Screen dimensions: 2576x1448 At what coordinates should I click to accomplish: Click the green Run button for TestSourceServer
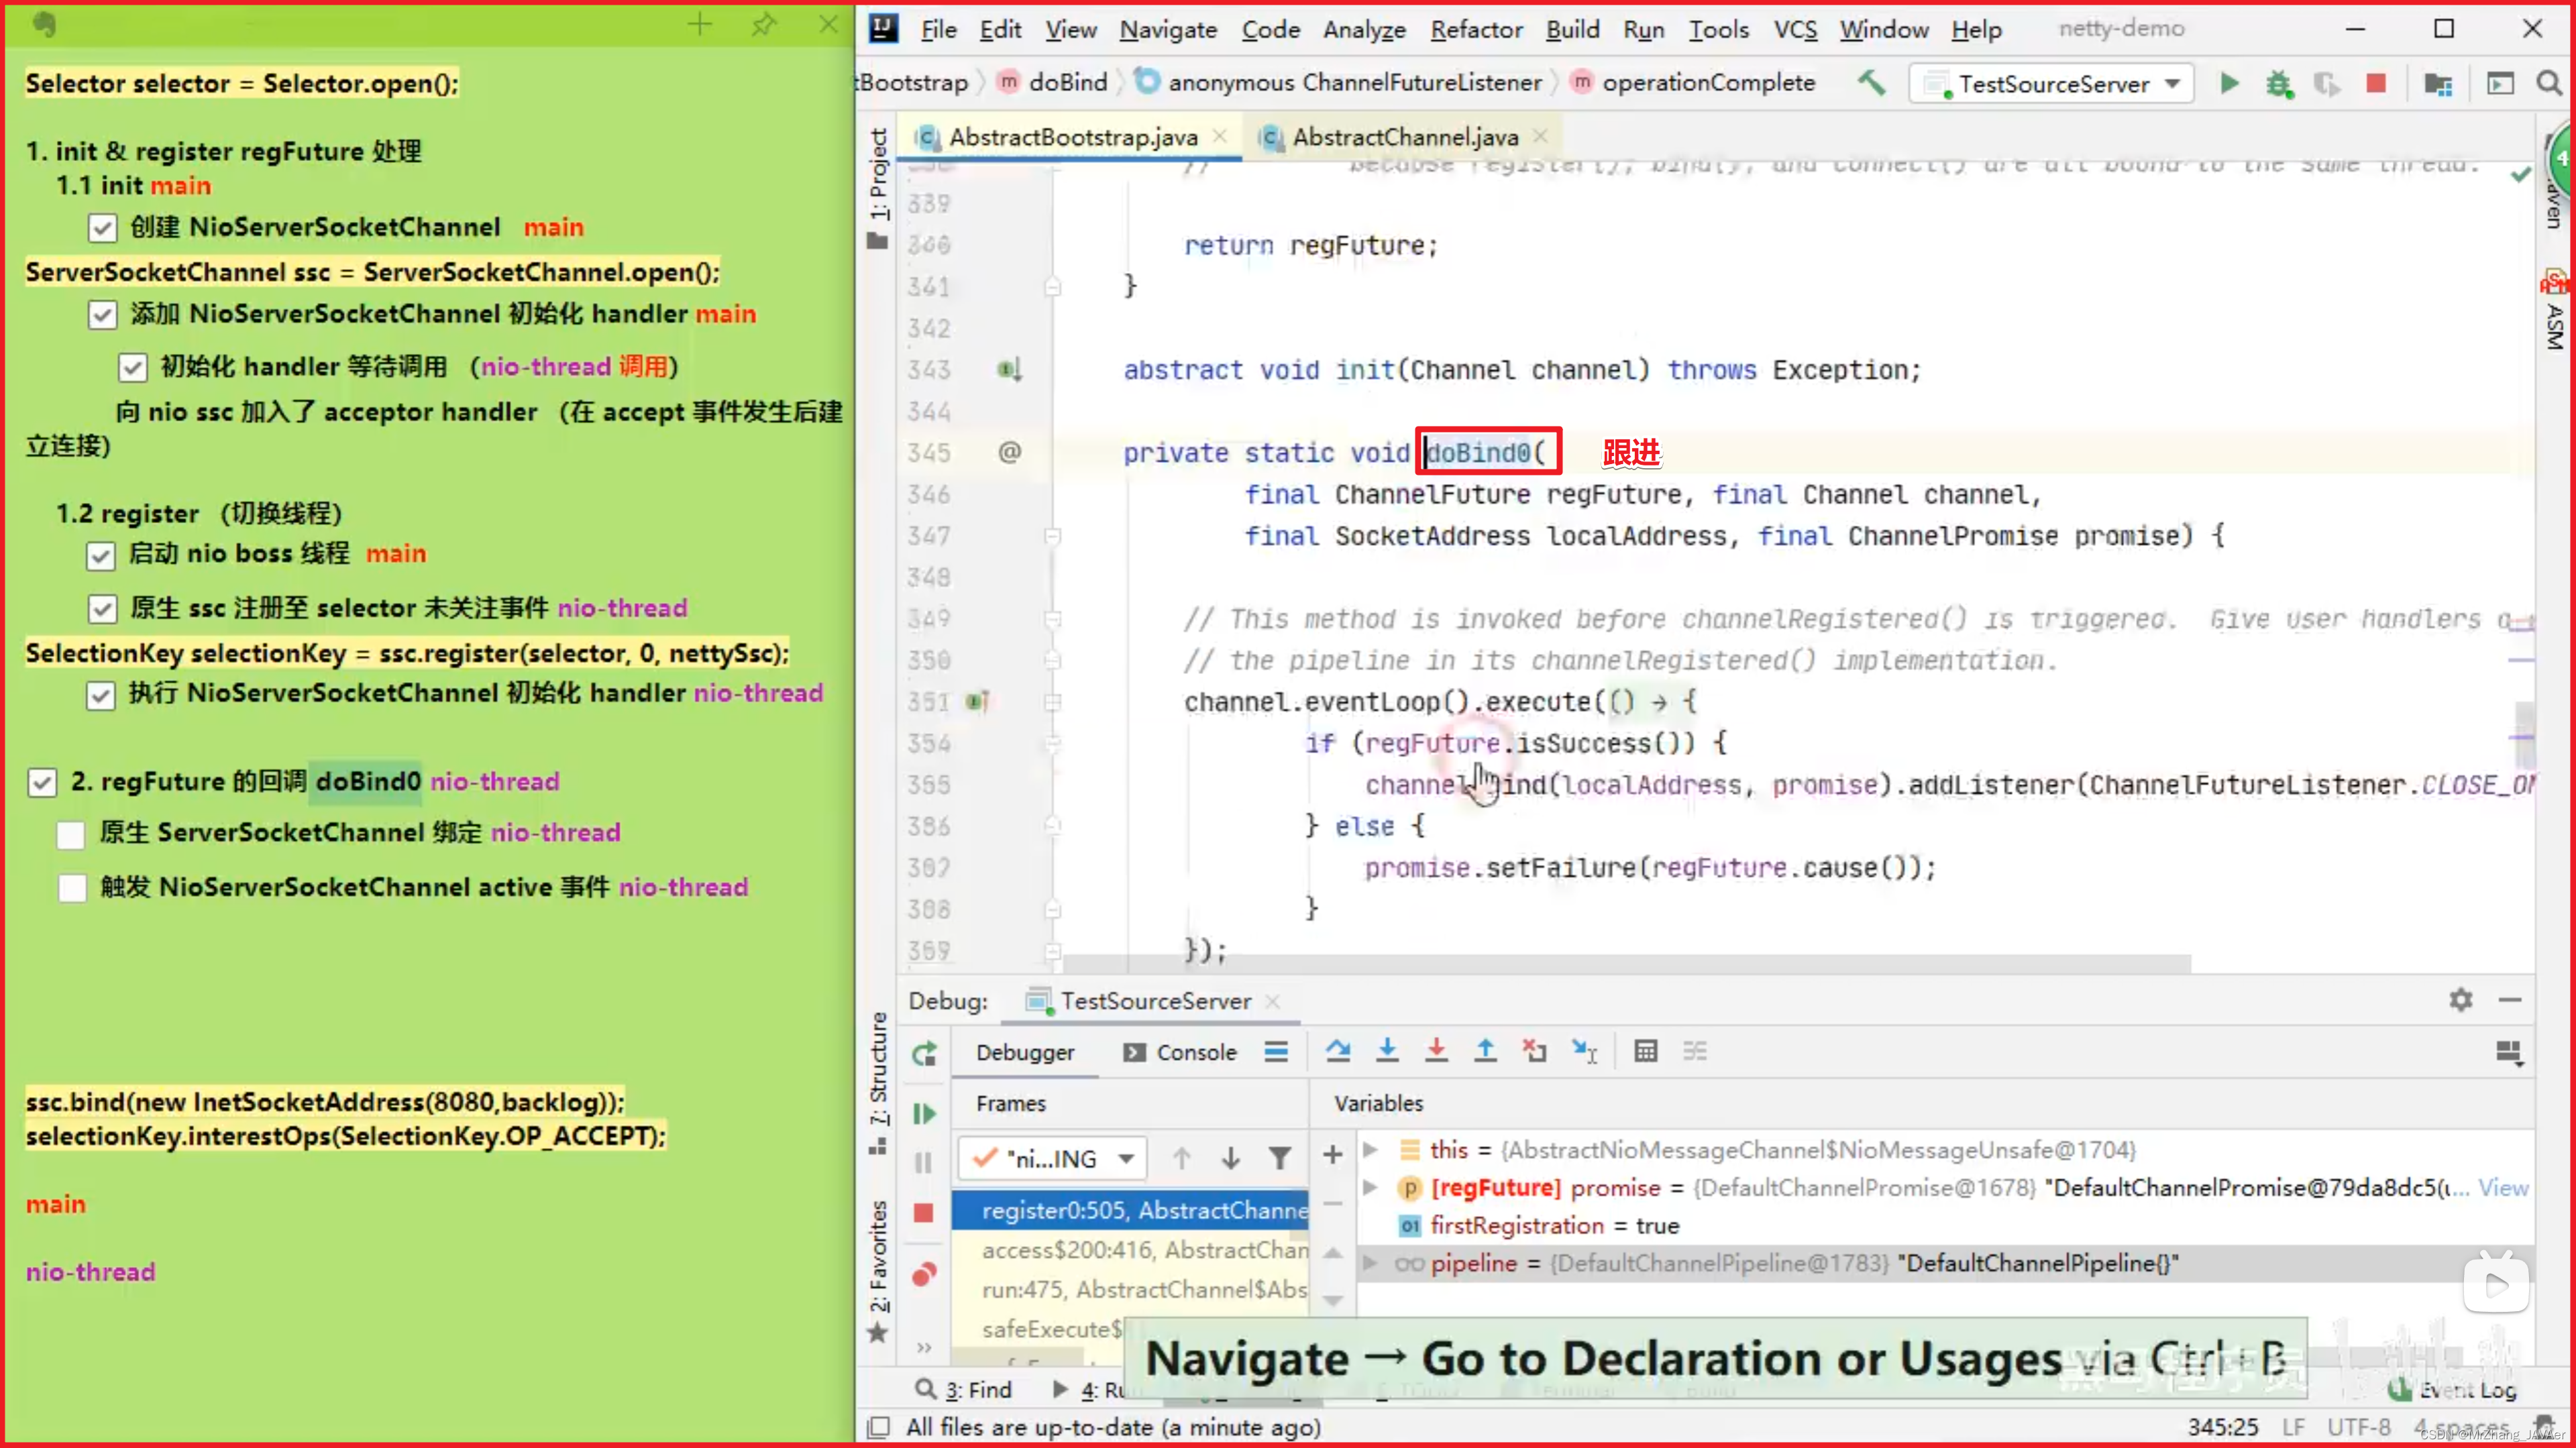coord(2229,84)
